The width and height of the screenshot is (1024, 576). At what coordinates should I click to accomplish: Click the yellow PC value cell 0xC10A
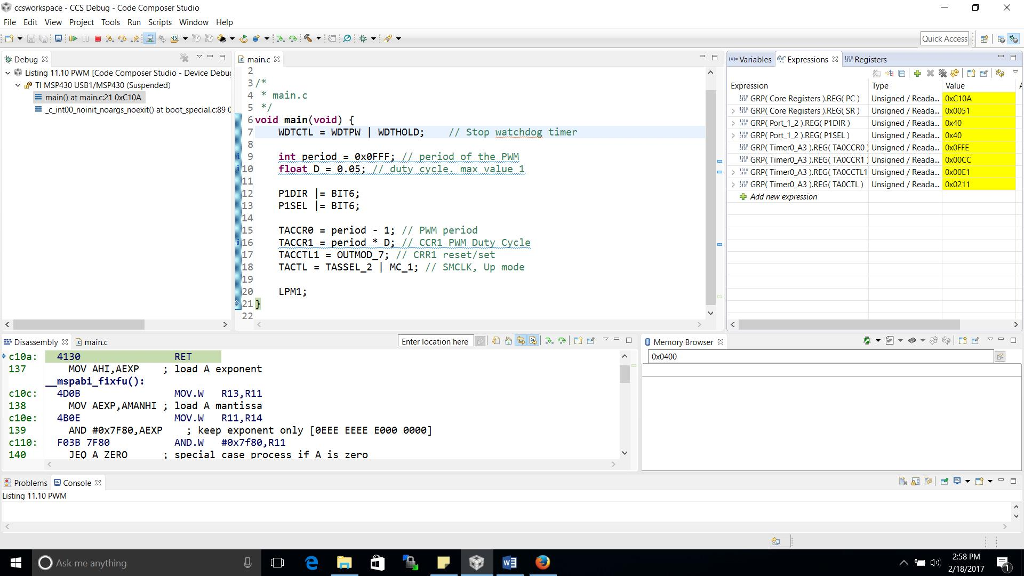tap(979, 99)
